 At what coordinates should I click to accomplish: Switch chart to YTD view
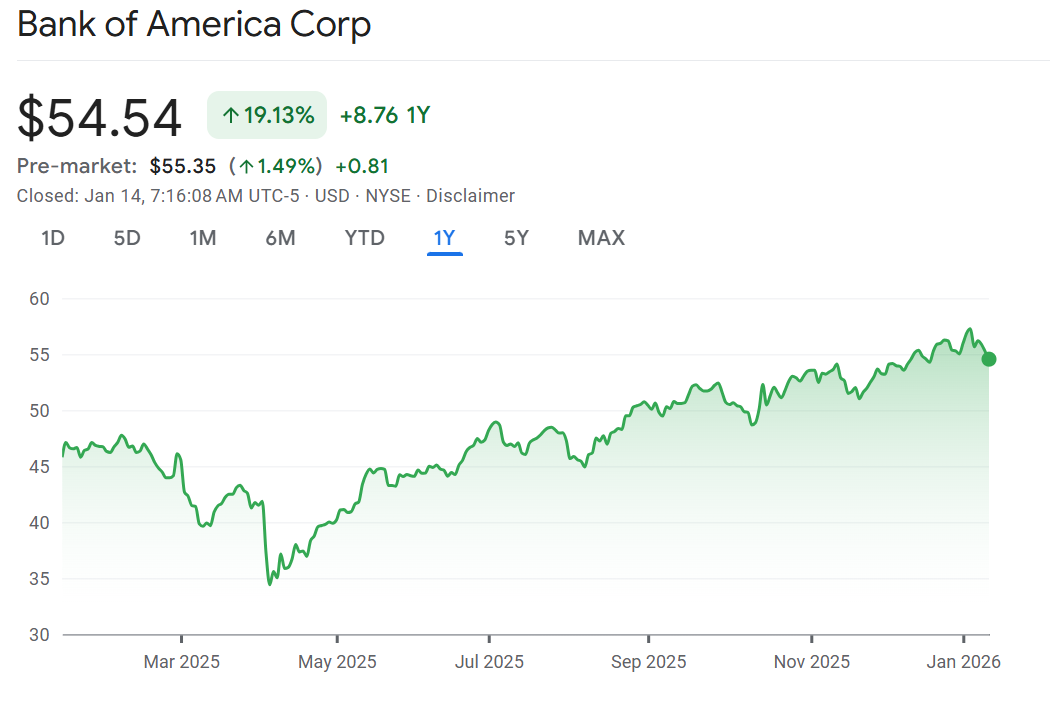pyautogui.click(x=364, y=238)
